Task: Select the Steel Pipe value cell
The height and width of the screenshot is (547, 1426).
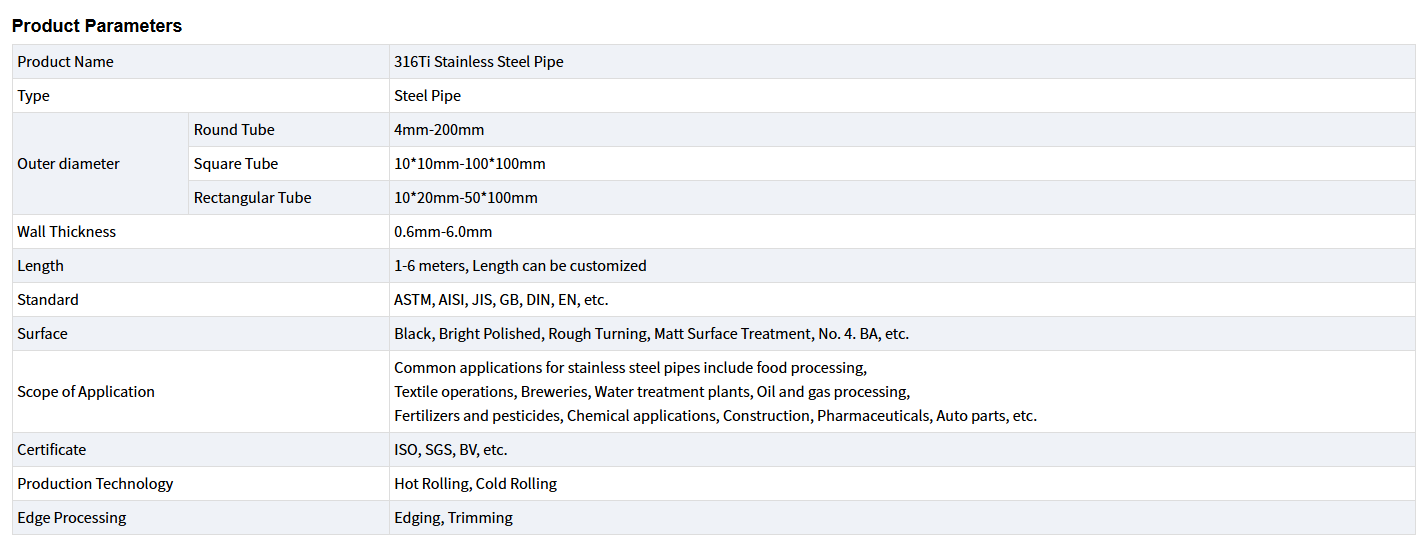Action: click(x=427, y=96)
